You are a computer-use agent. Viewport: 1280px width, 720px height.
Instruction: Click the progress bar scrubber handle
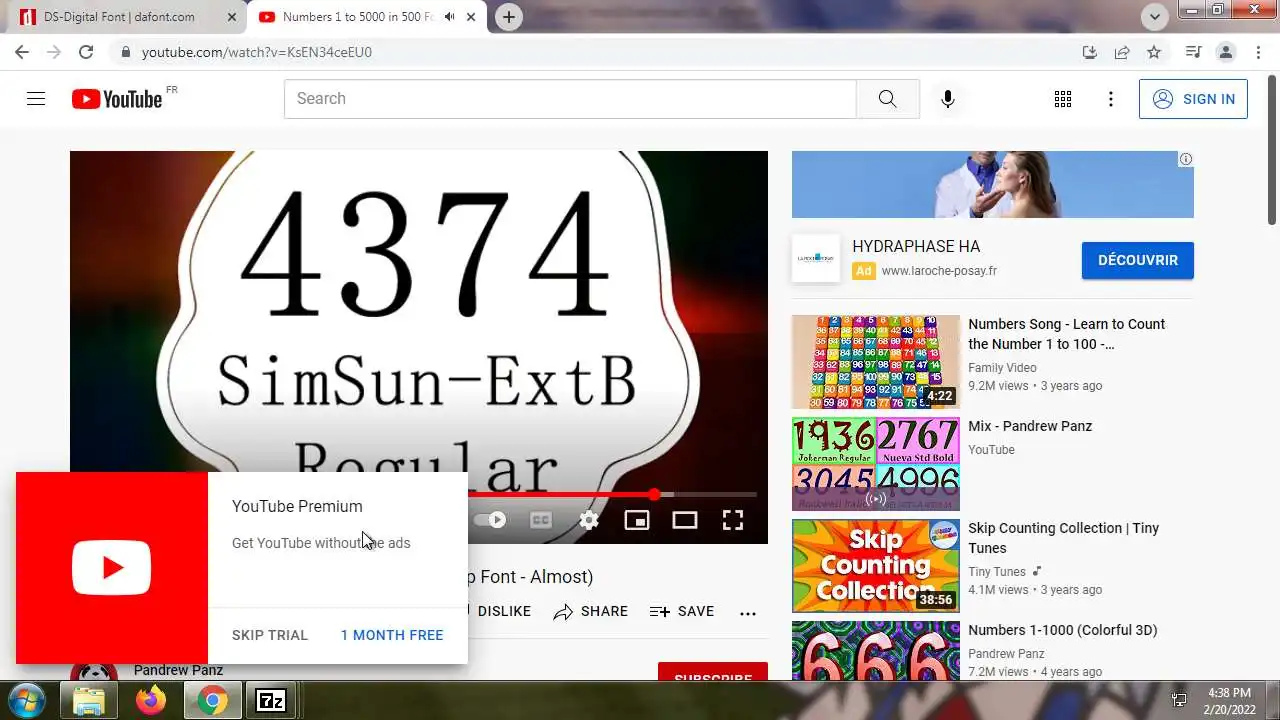coord(654,494)
